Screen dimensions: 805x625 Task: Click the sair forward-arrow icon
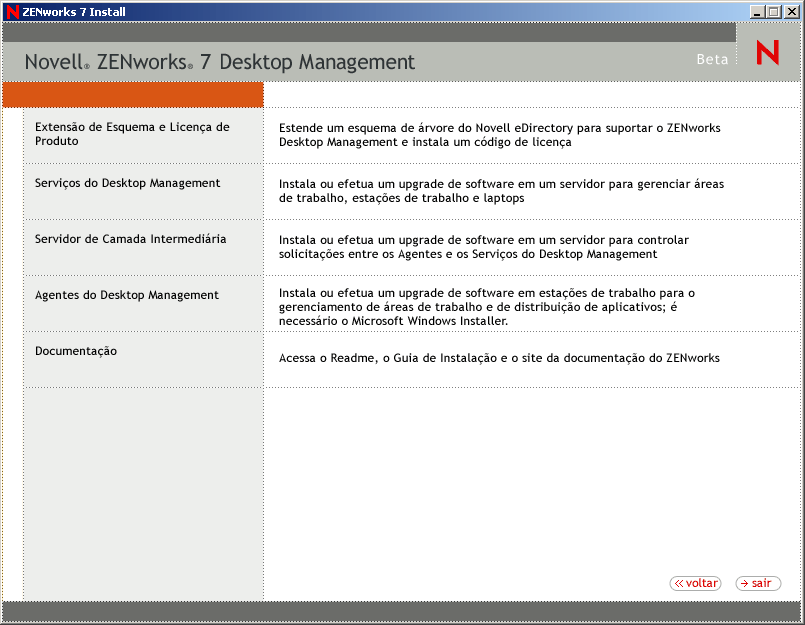tap(744, 583)
